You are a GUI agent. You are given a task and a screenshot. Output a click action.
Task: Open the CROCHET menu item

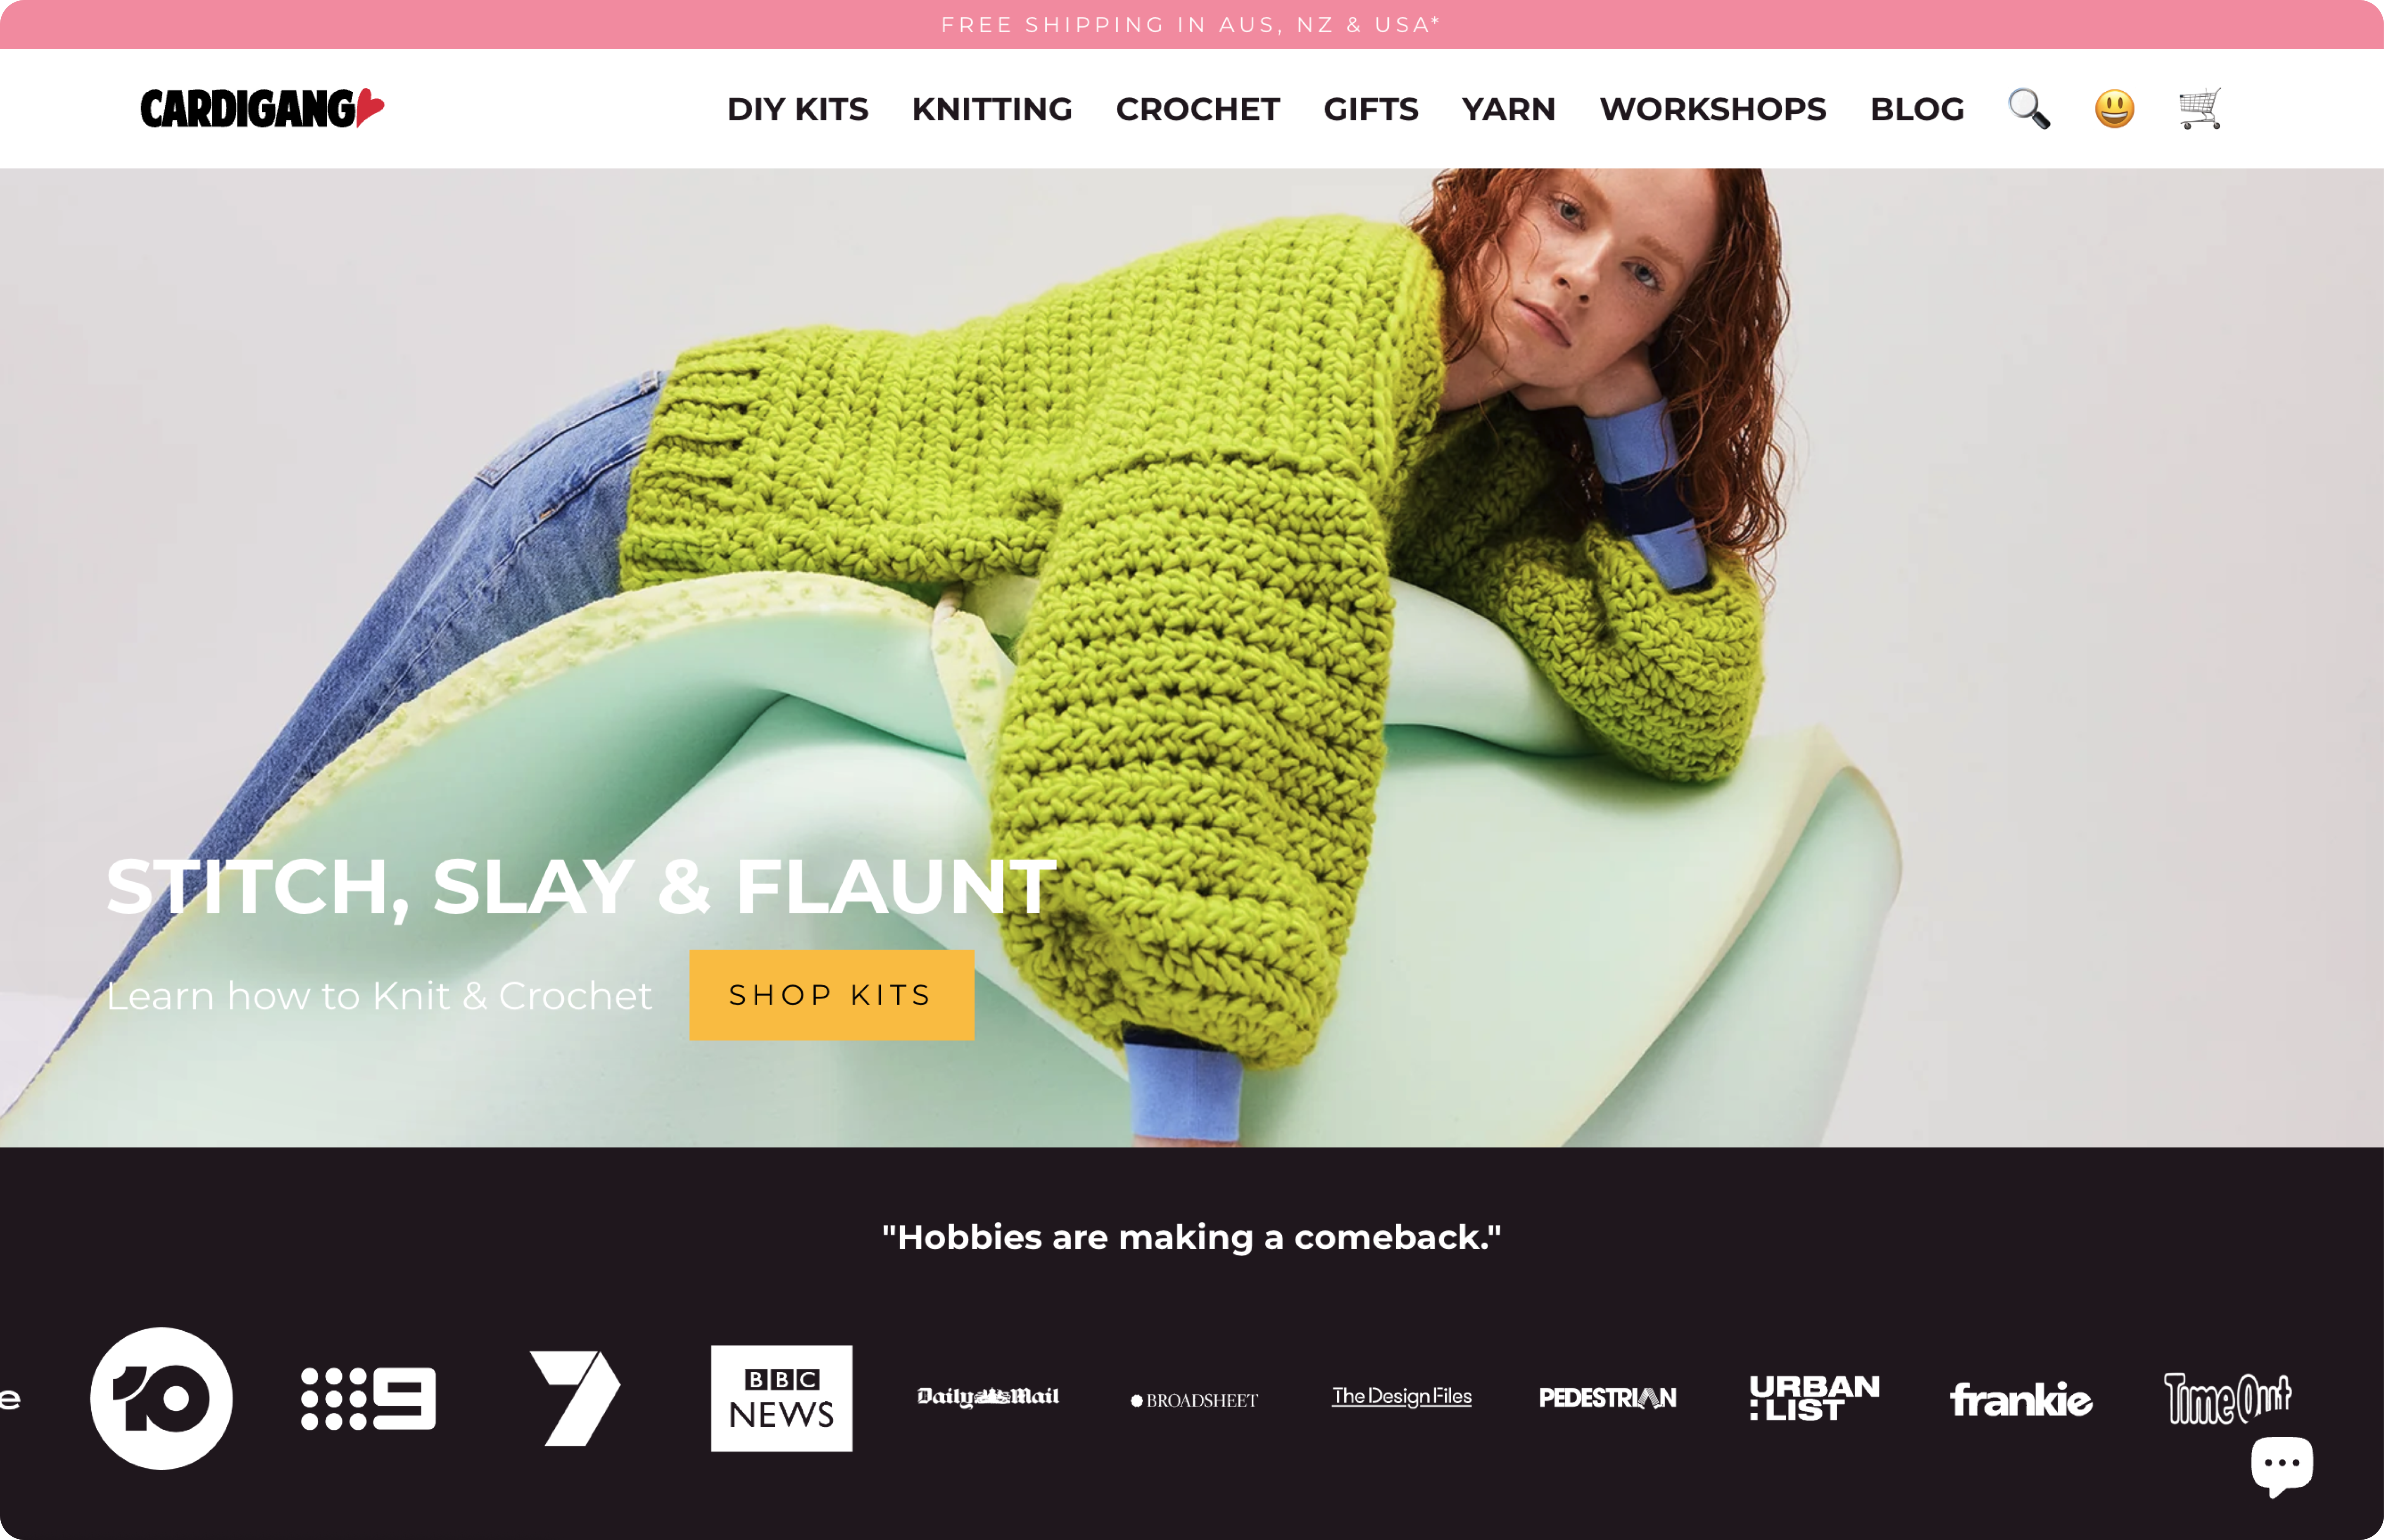(1198, 109)
